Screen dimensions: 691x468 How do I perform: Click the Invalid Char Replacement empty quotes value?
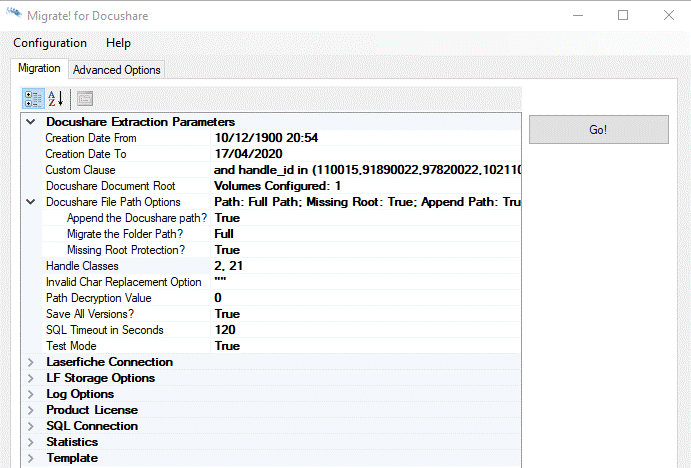366,282
